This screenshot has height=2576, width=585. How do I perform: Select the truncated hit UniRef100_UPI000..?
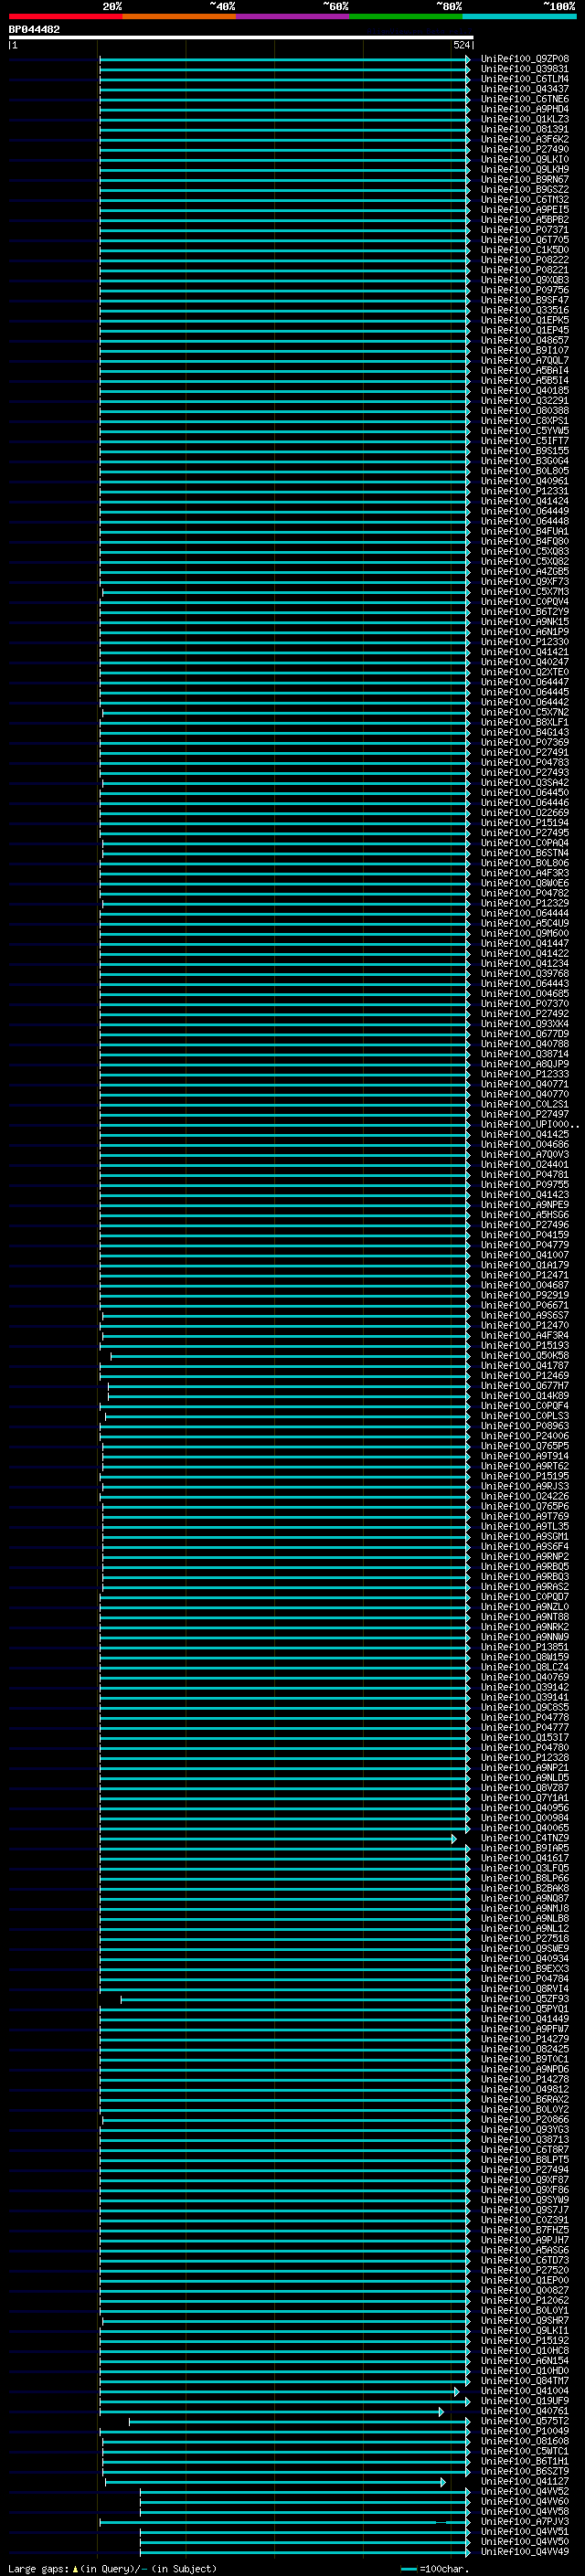pyautogui.click(x=529, y=1124)
